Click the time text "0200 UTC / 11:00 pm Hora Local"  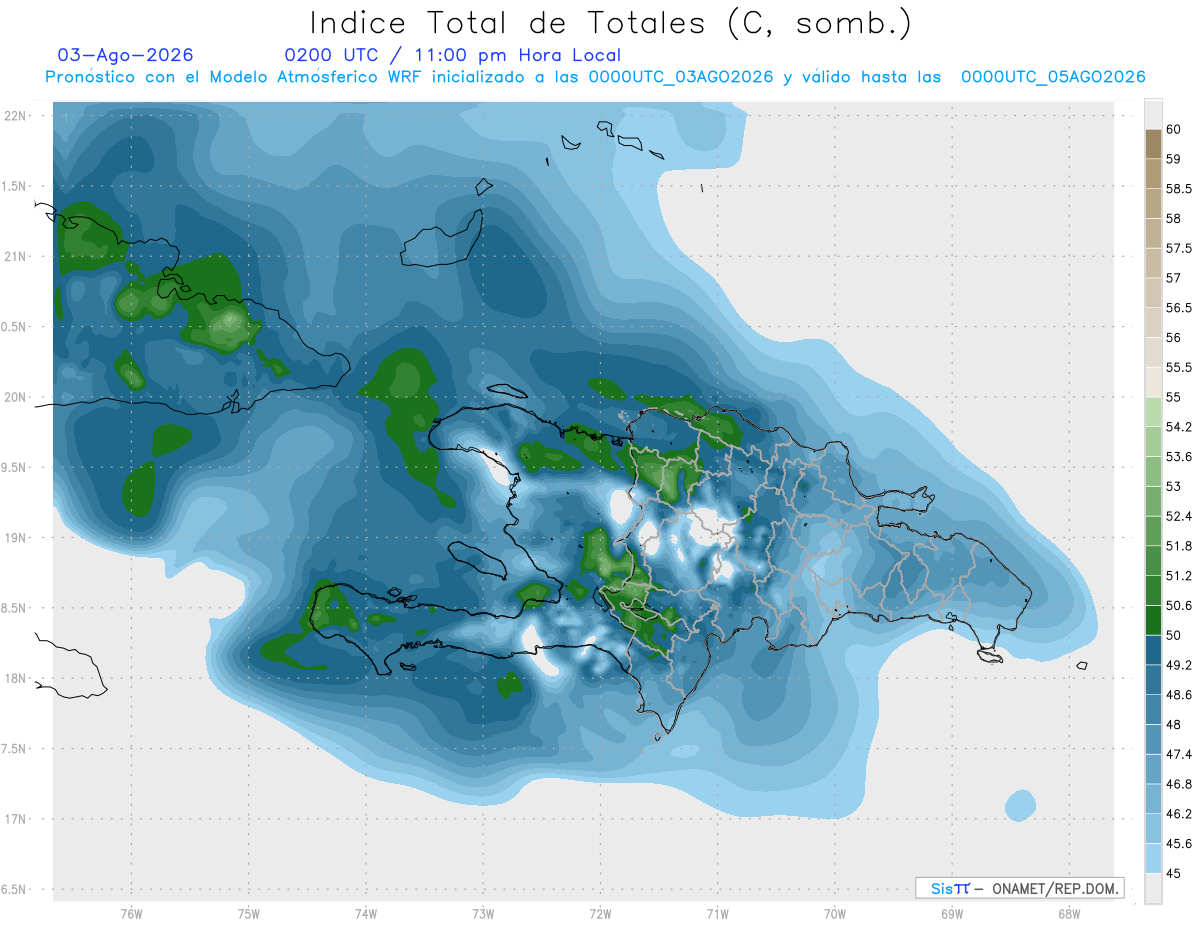(452, 55)
